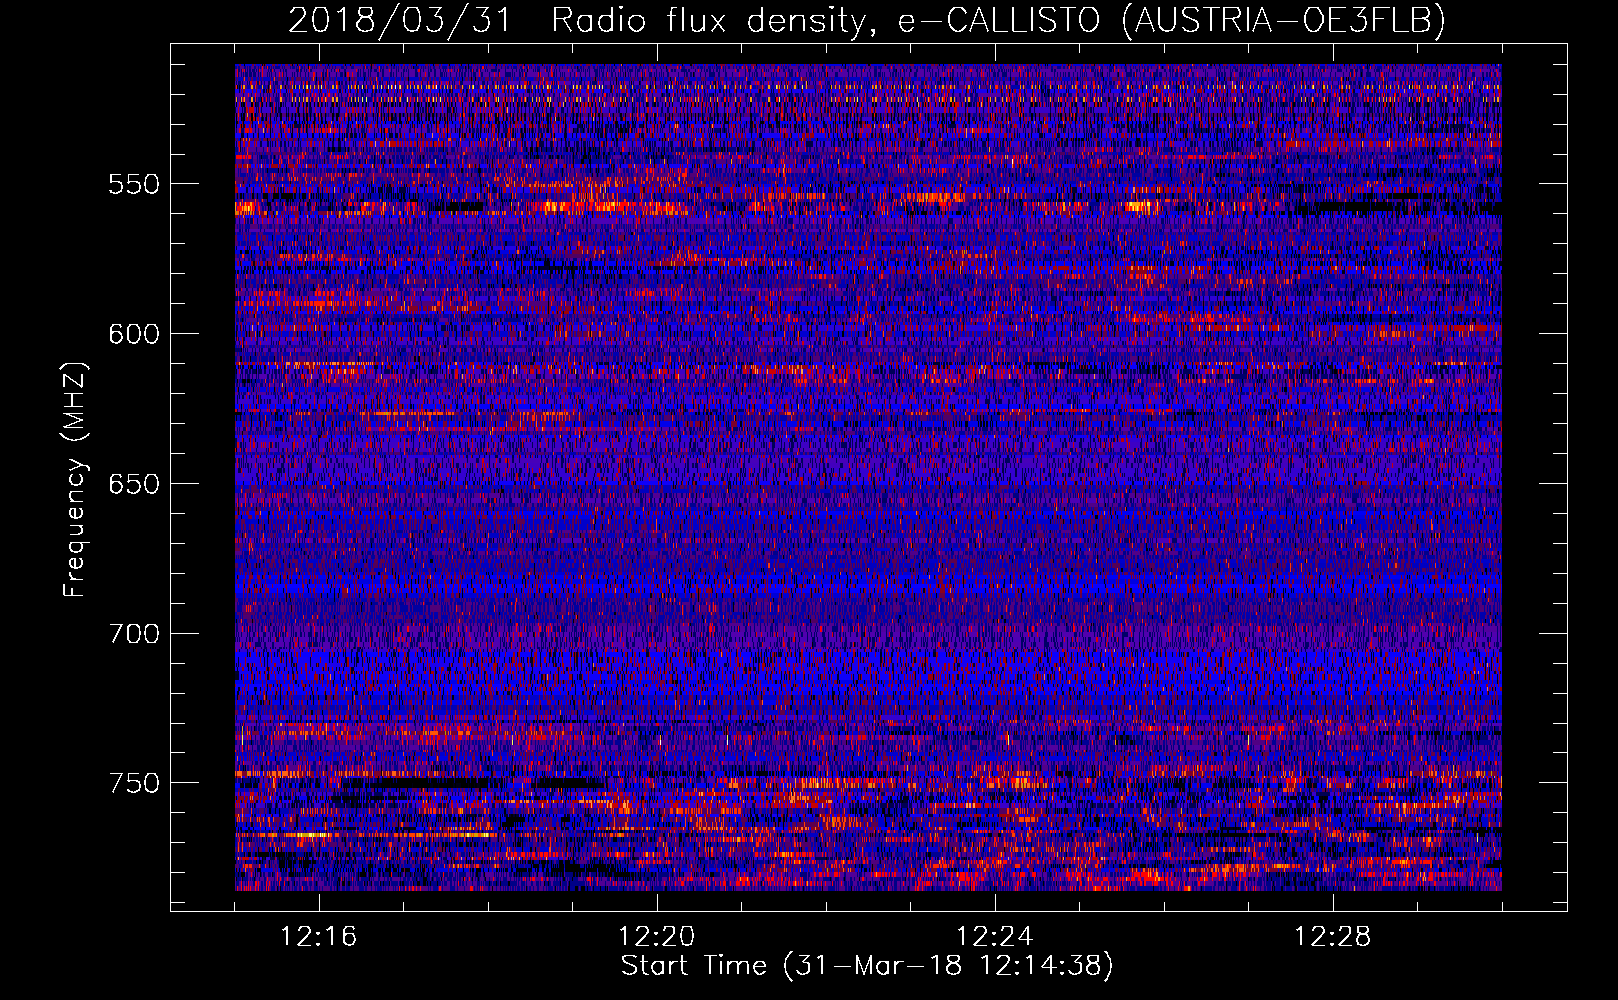Viewport: 1618px width, 1000px height.
Task: Click the 12:16 time tick label
Action: [x=319, y=937]
